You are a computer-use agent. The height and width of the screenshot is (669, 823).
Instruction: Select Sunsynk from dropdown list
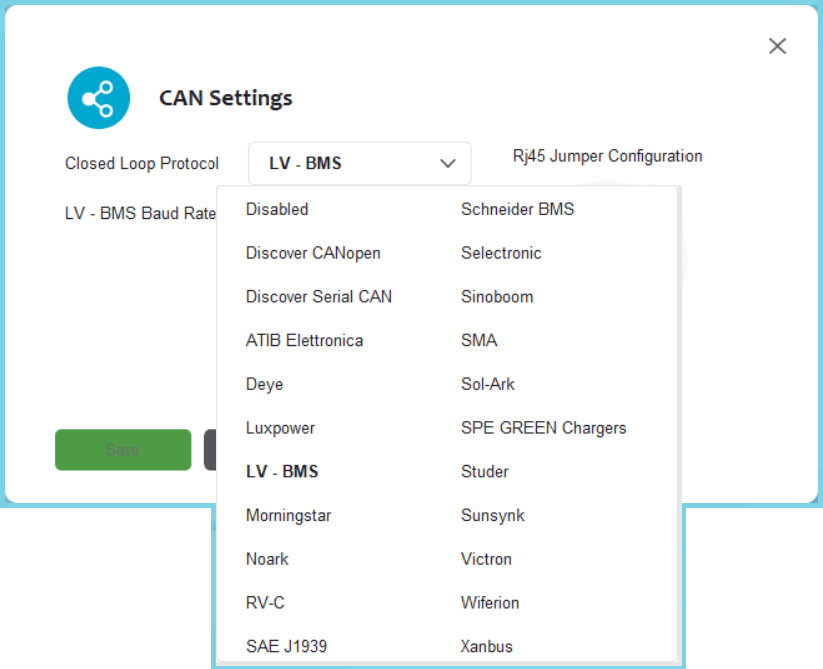click(x=493, y=515)
